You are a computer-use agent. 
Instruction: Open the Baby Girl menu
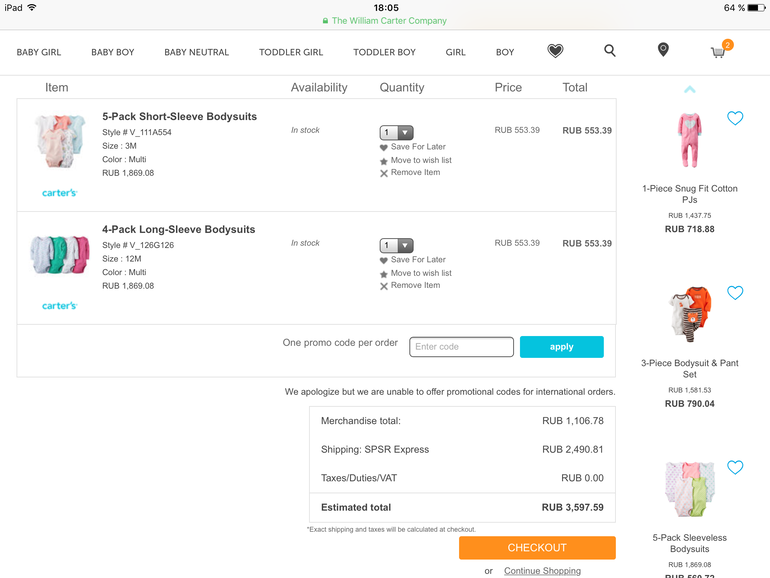(39, 52)
